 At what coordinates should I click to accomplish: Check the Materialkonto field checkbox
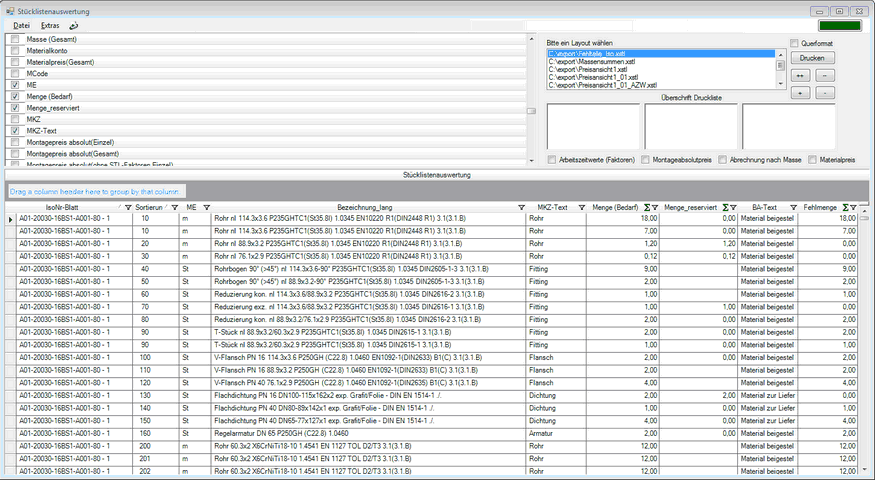point(15,51)
